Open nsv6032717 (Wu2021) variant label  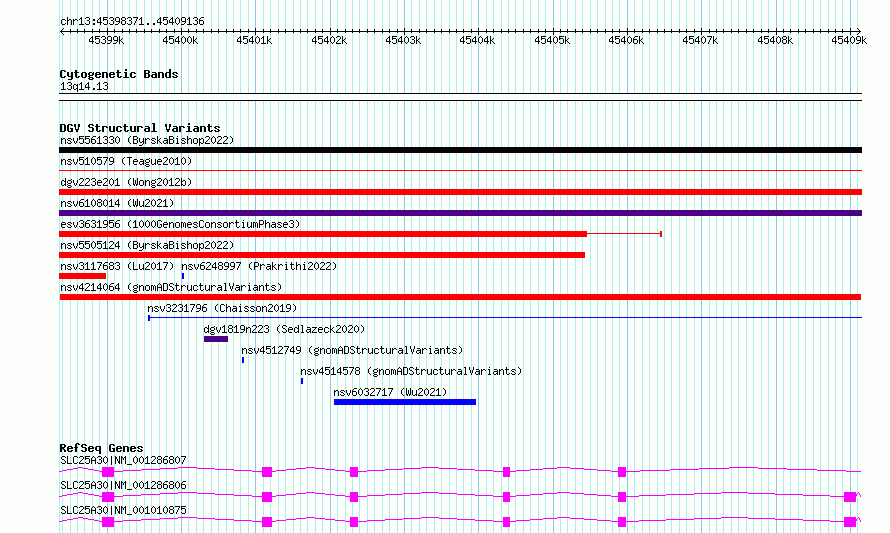[x=390, y=392]
